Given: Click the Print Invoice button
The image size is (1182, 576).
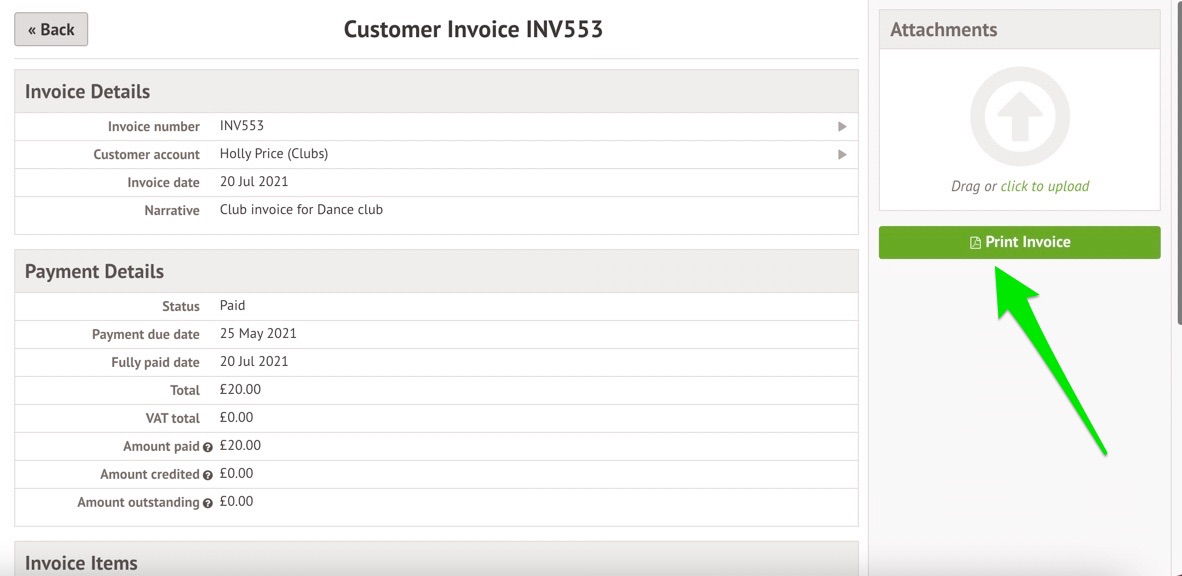Looking at the screenshot, I should click(x=1019, y=242).
